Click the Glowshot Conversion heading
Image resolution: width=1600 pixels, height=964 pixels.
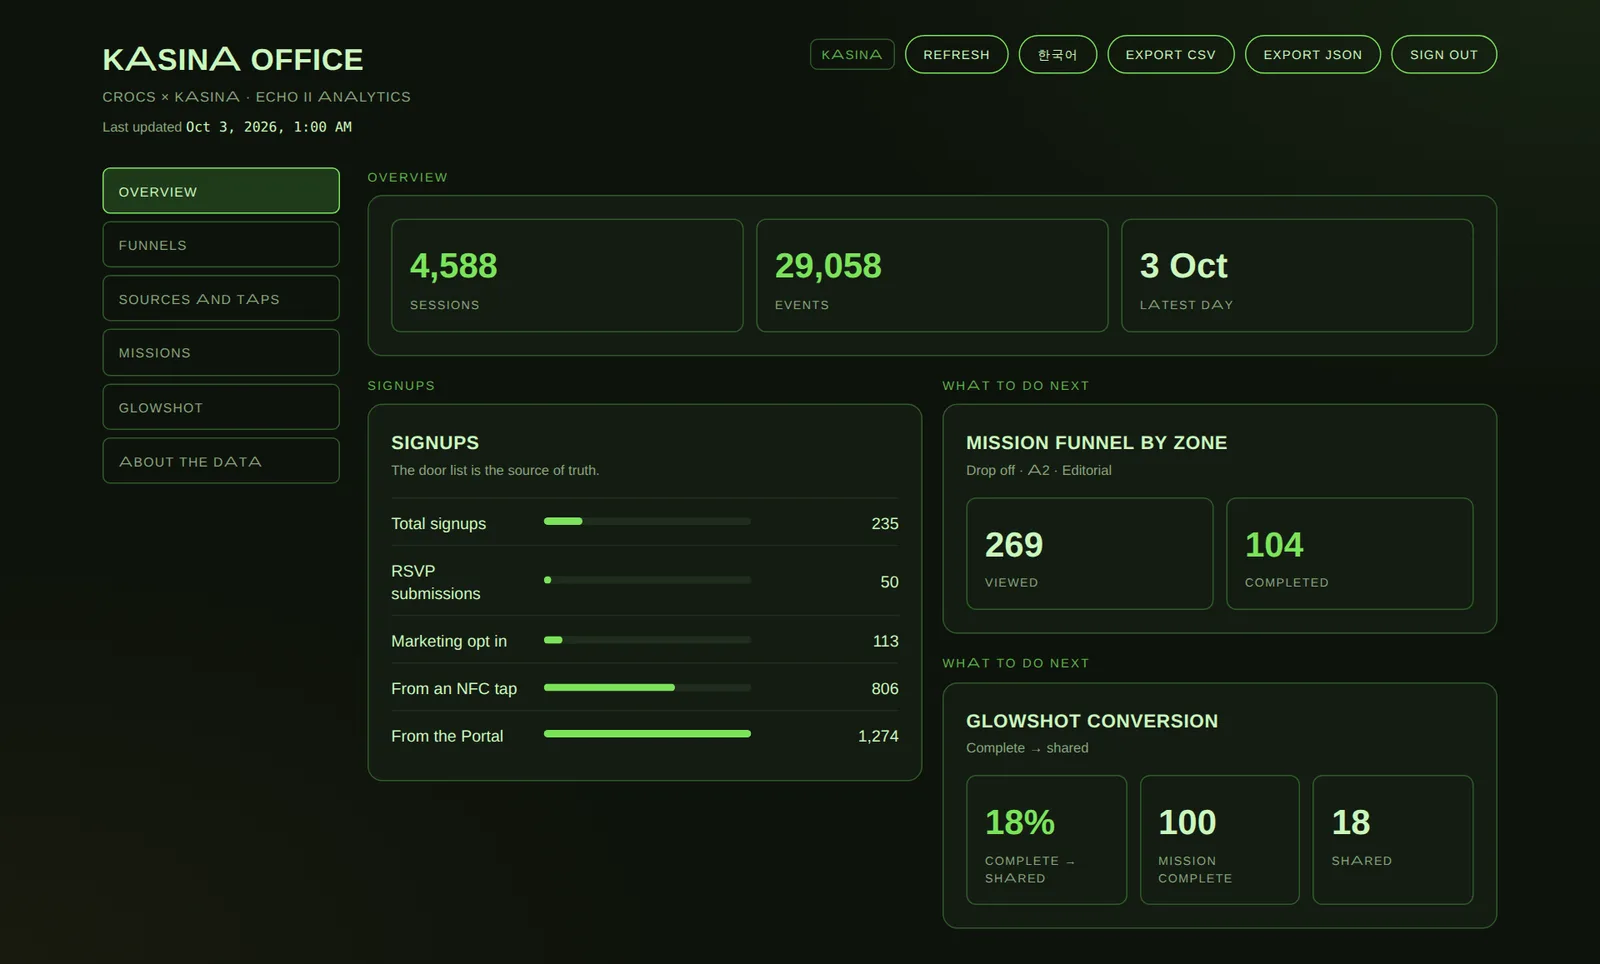1092,721
